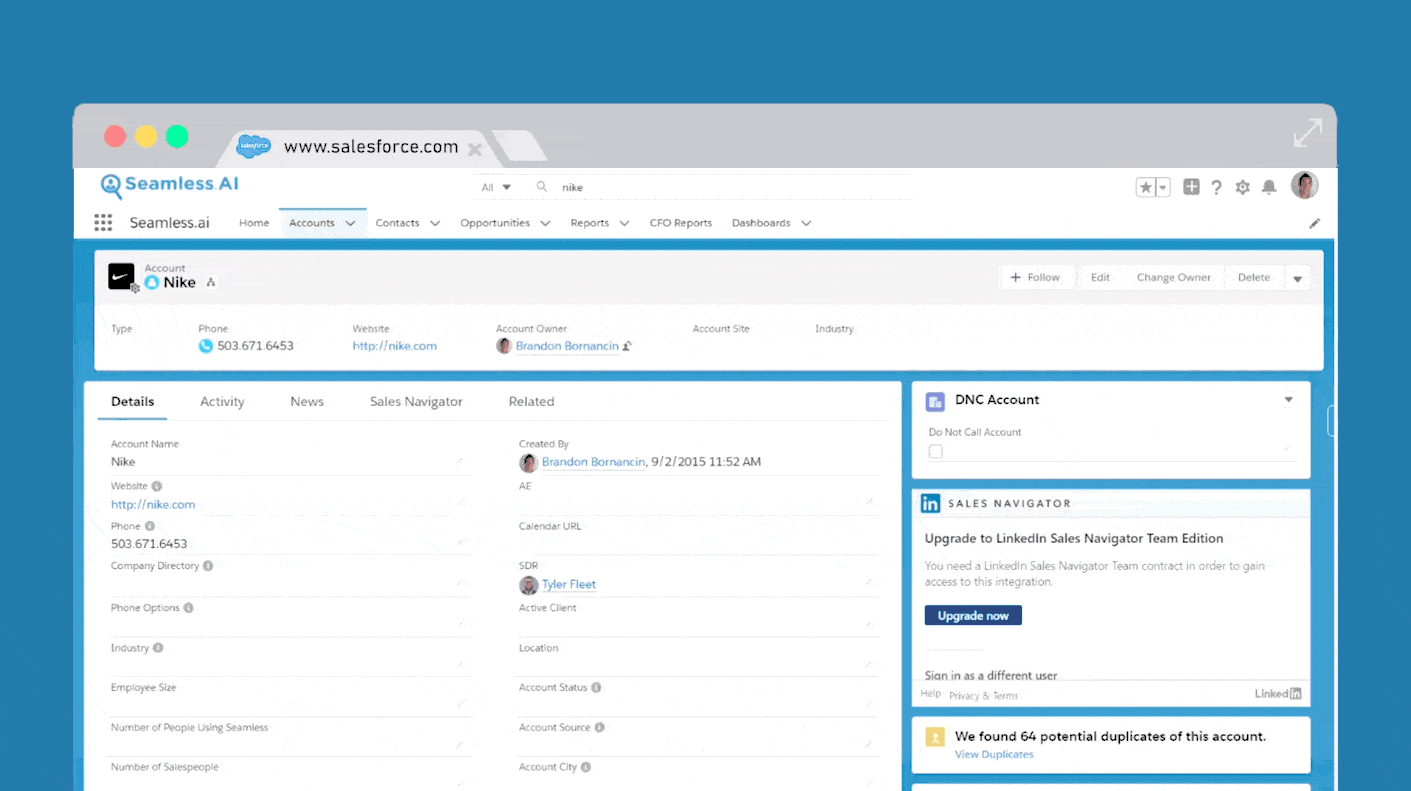The image size is (1411, 791).
Task: Open the setup gear icon
Action: click(1243, 187)
